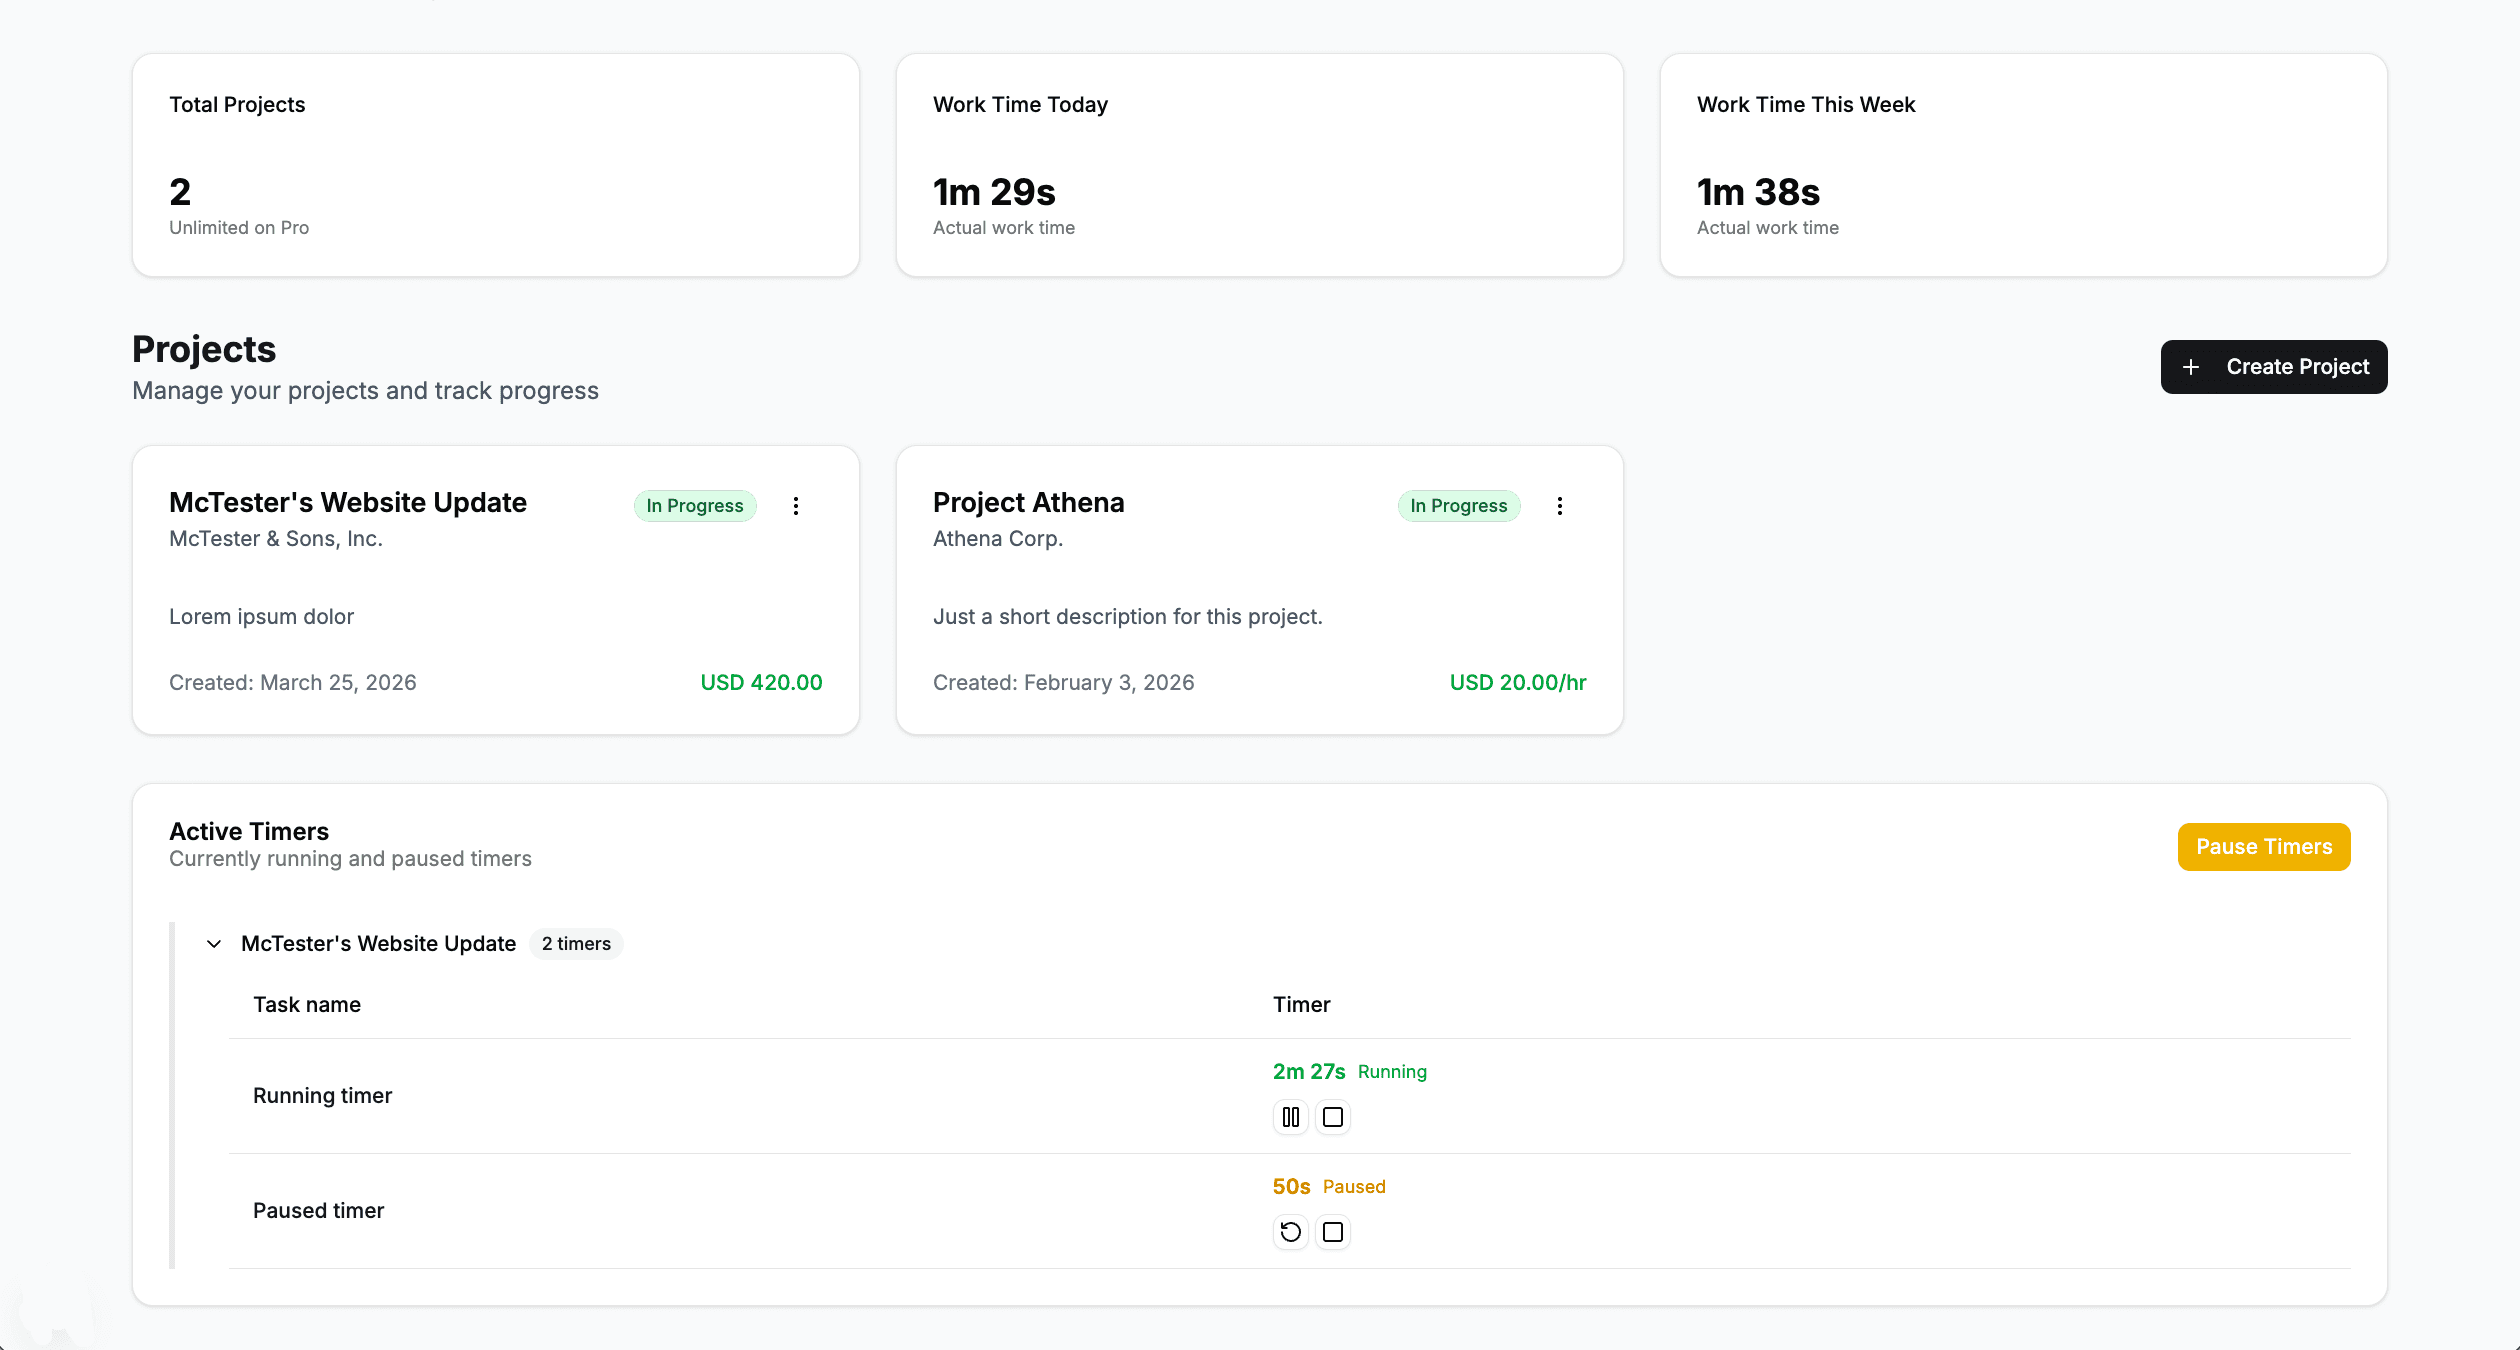Click the 2m 27s running duration
The height and width of the screenshot is (1350, 2520).
tap(1309, 1072)
